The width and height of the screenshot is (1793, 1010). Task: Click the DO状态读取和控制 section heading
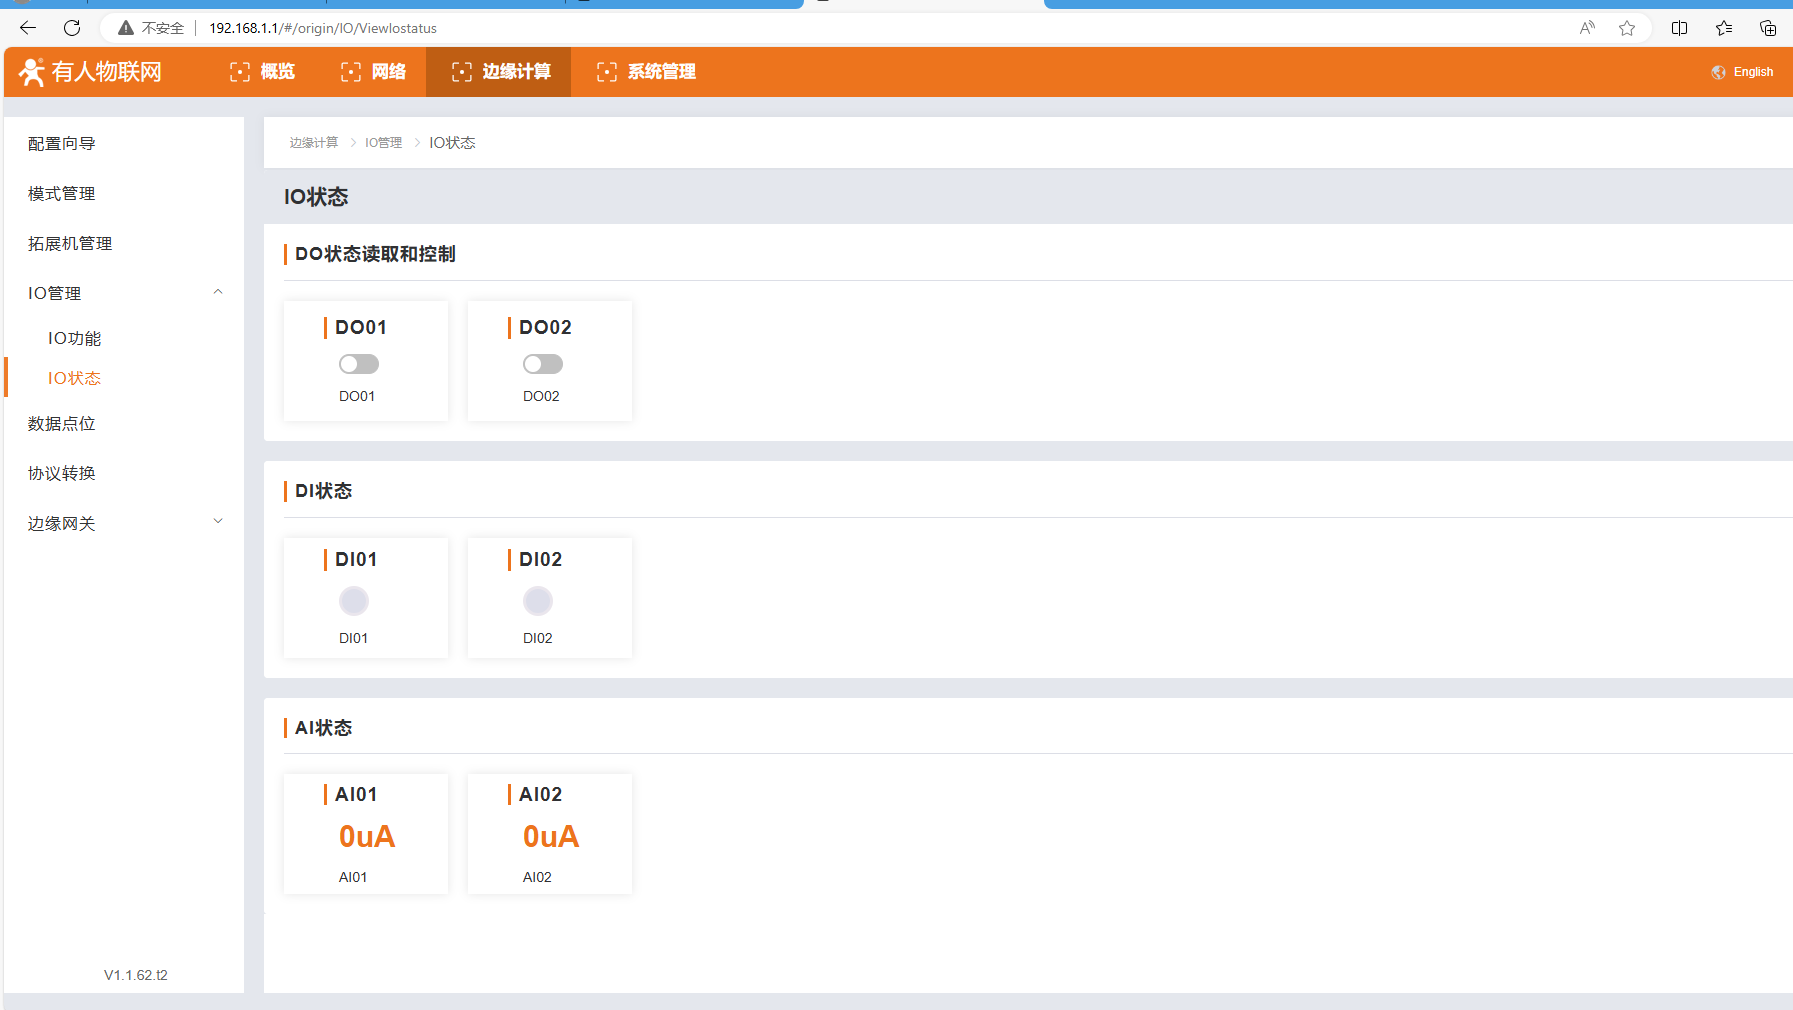(x=375, y=254)
